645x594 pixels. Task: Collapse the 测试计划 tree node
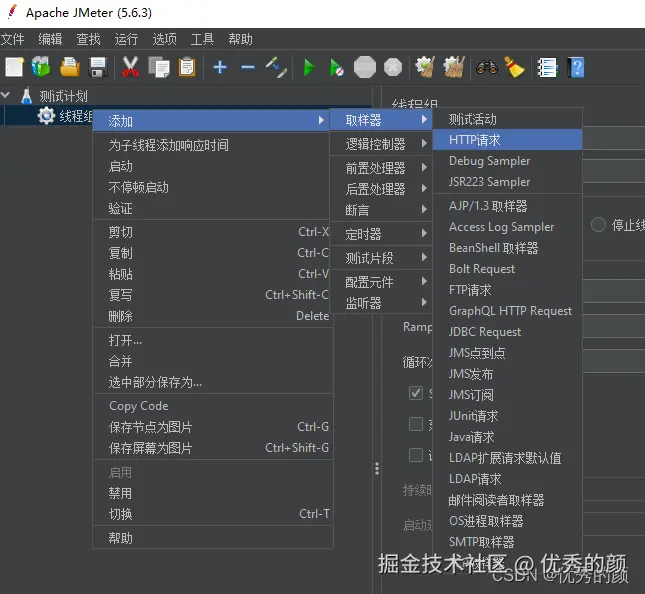6,95
